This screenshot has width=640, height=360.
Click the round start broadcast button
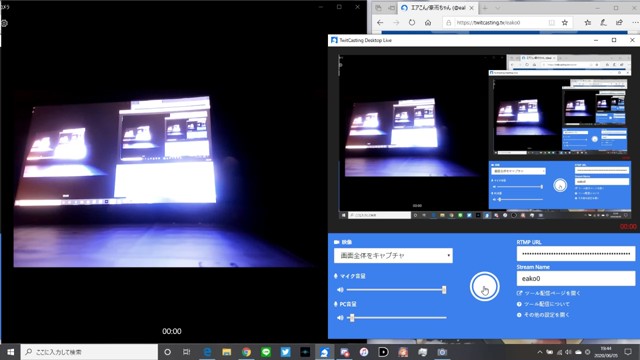click(x=484, y=287)
